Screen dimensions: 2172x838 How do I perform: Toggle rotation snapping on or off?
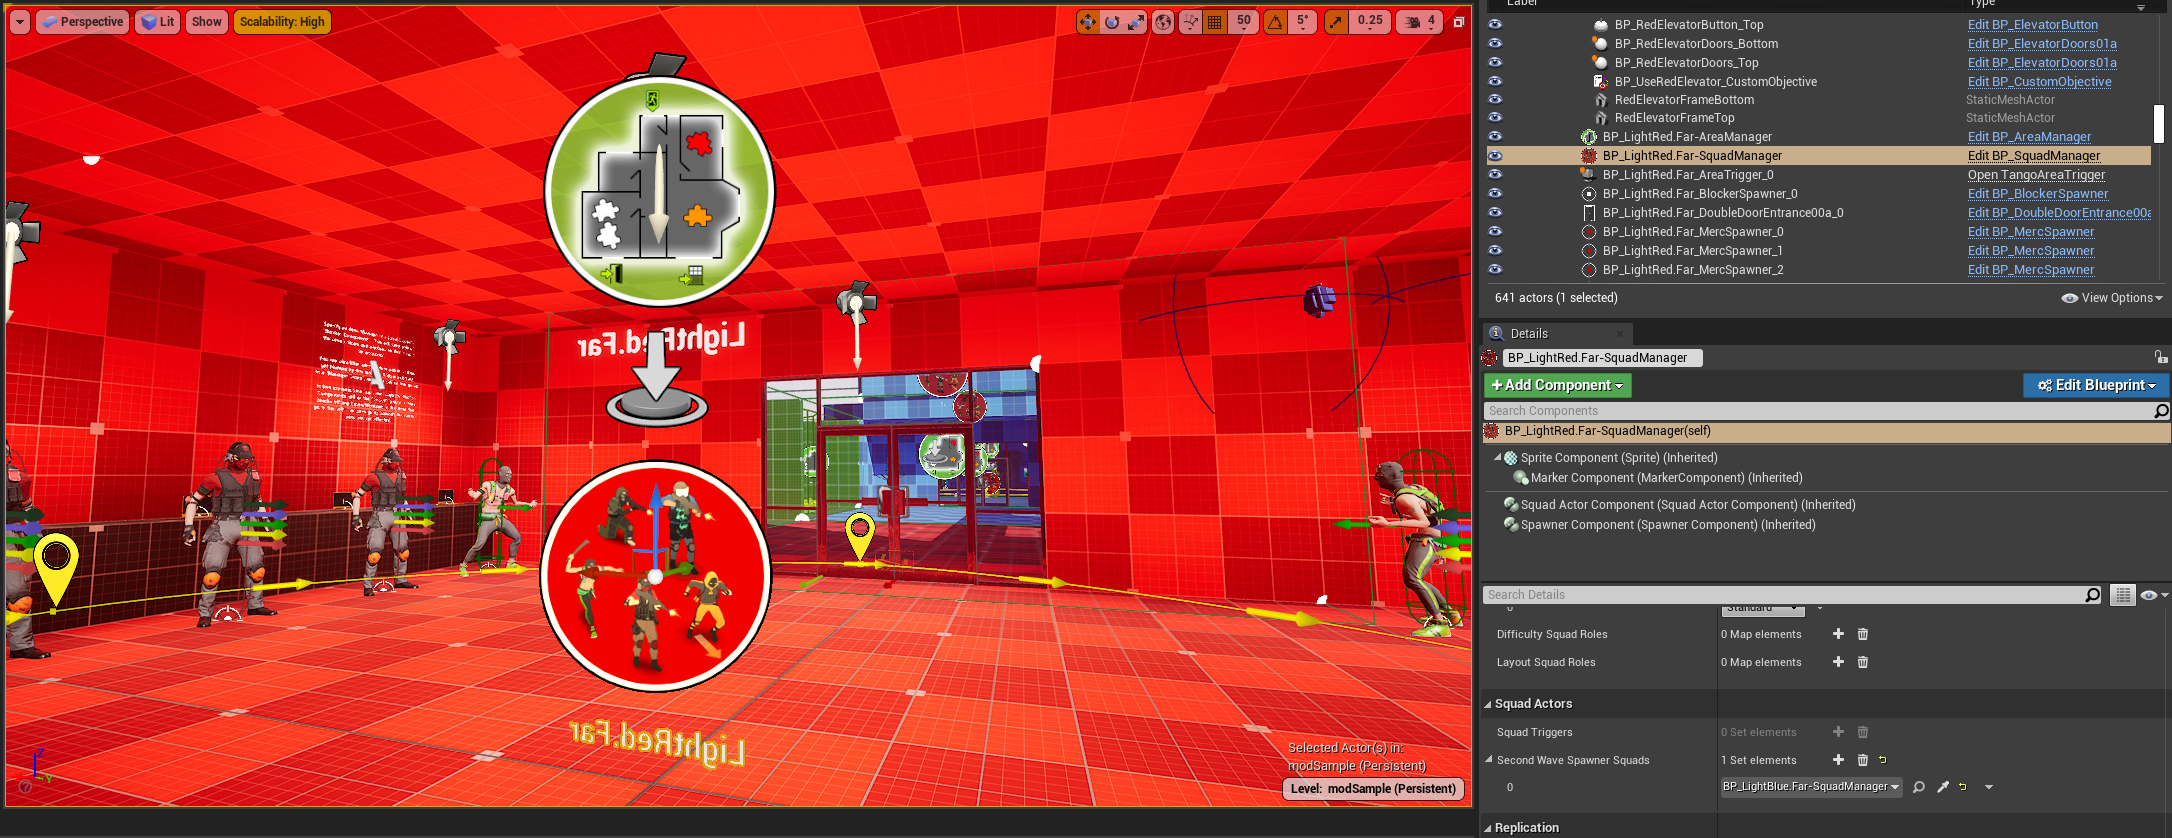click(1276, 22)
